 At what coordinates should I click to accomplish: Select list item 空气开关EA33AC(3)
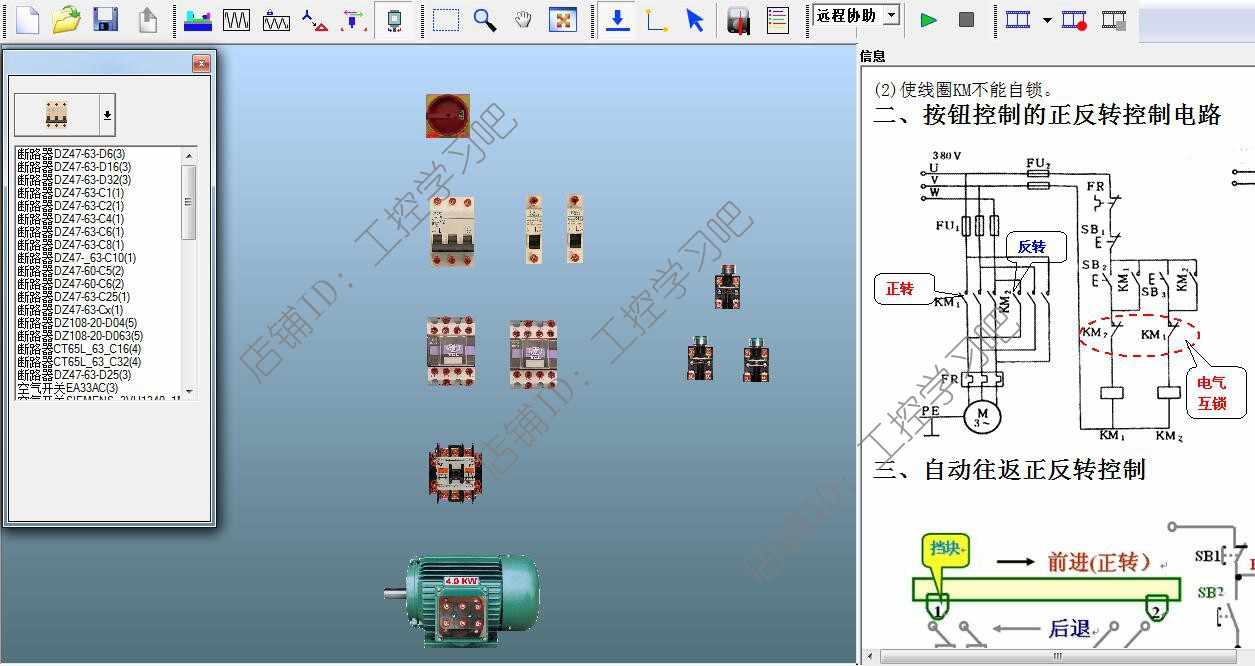68,387
